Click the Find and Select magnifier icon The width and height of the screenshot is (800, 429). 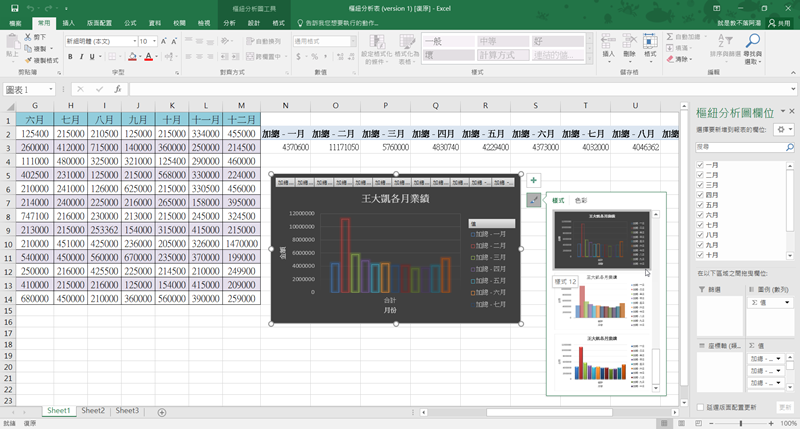752,42
